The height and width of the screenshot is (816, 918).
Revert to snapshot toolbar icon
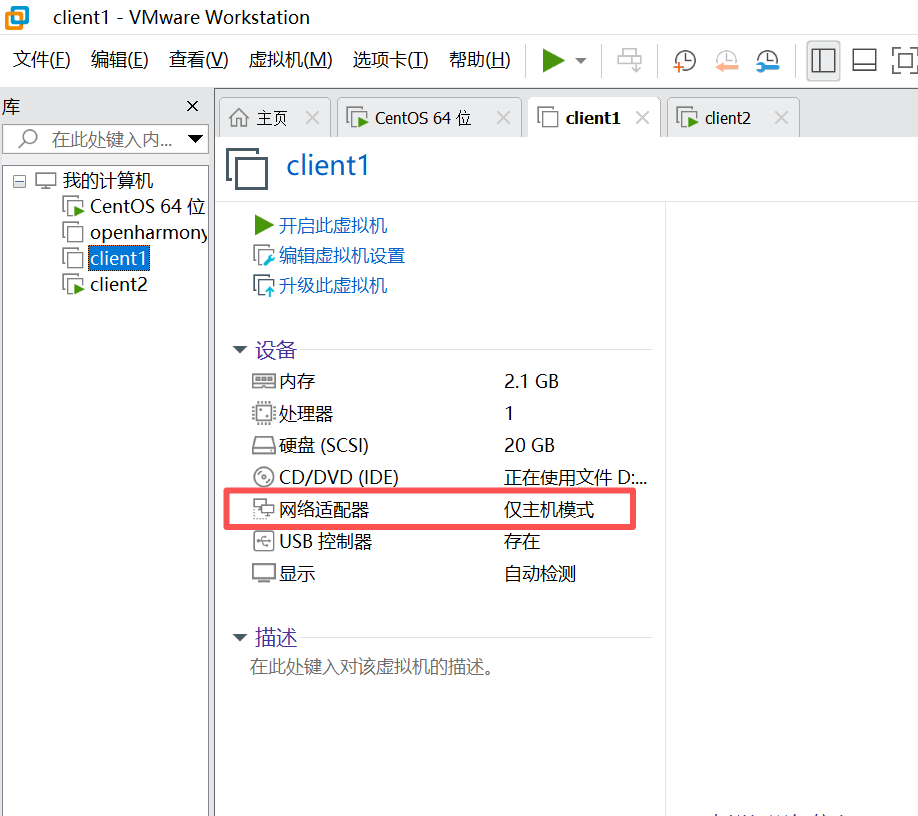(726, 60)
